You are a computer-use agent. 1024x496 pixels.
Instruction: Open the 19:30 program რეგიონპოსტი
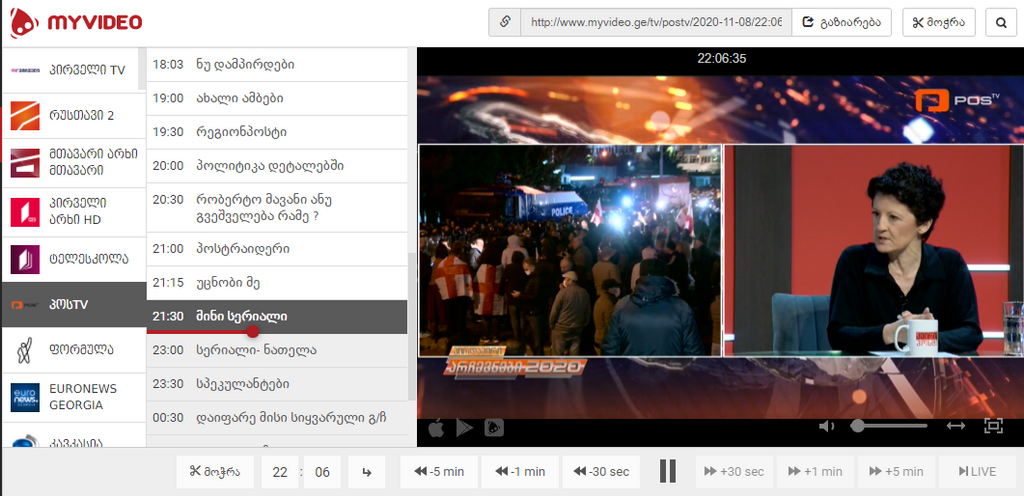pos(277,132)
